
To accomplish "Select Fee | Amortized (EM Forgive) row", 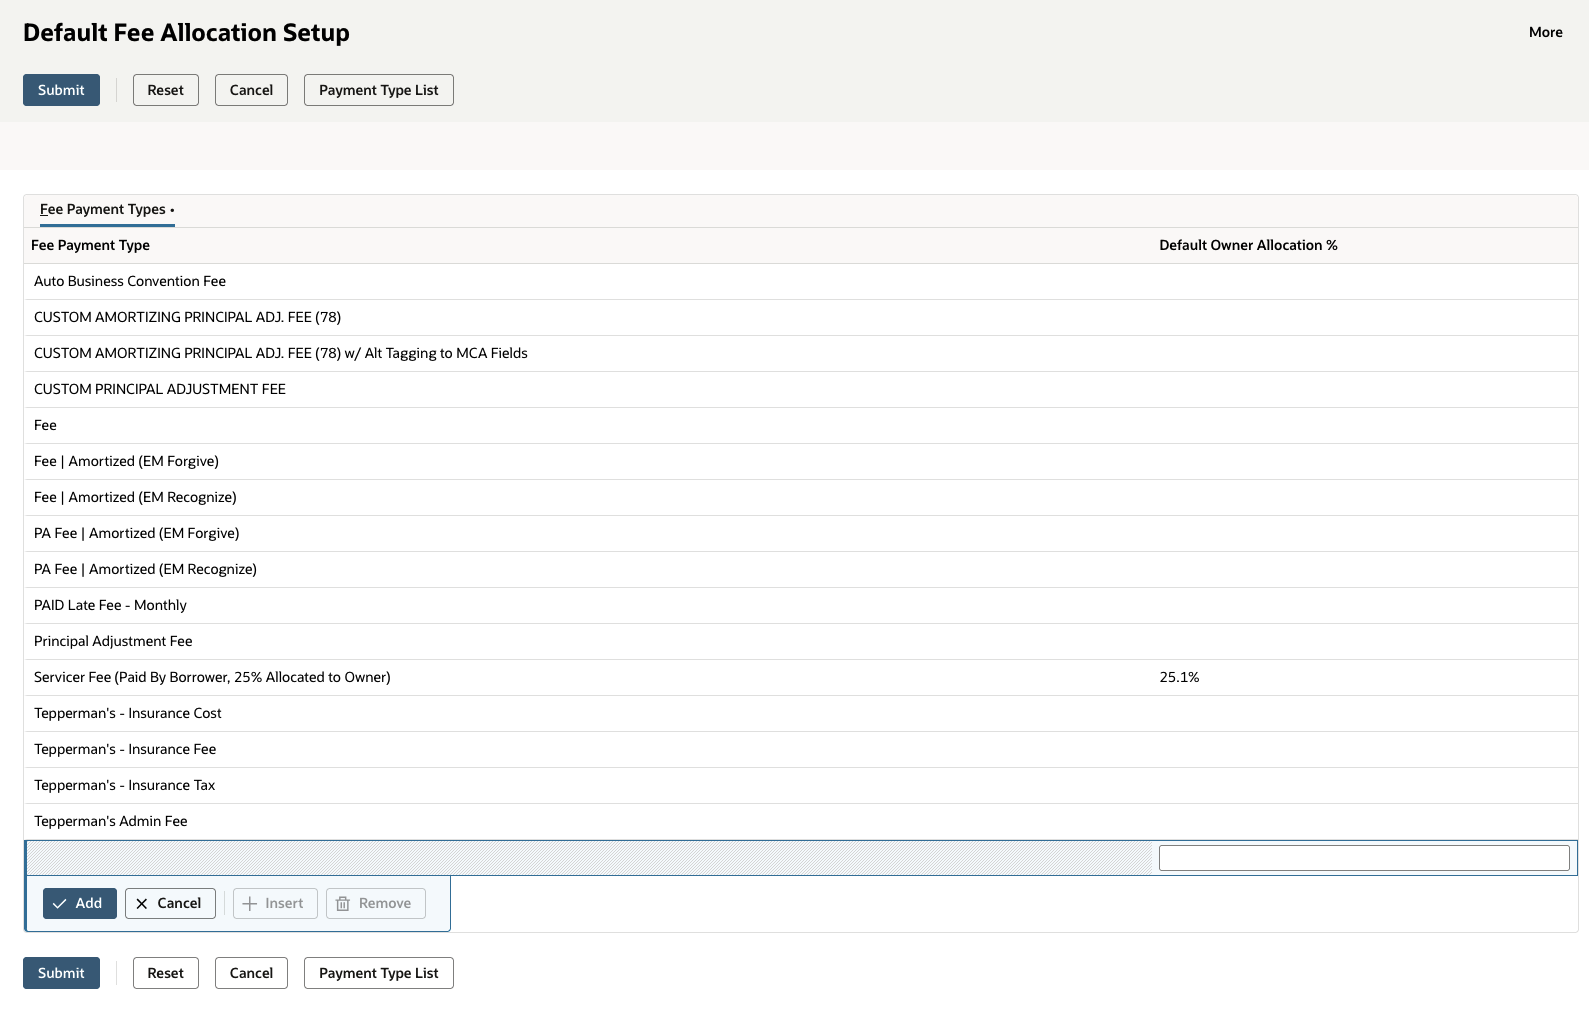I will click(800, 461).
